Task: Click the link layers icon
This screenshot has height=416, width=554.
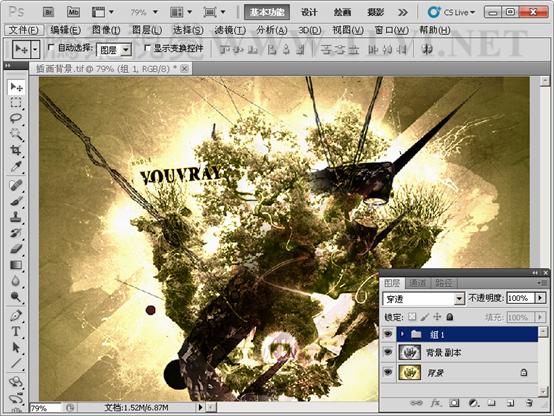Action: click(x=416, y=403)
